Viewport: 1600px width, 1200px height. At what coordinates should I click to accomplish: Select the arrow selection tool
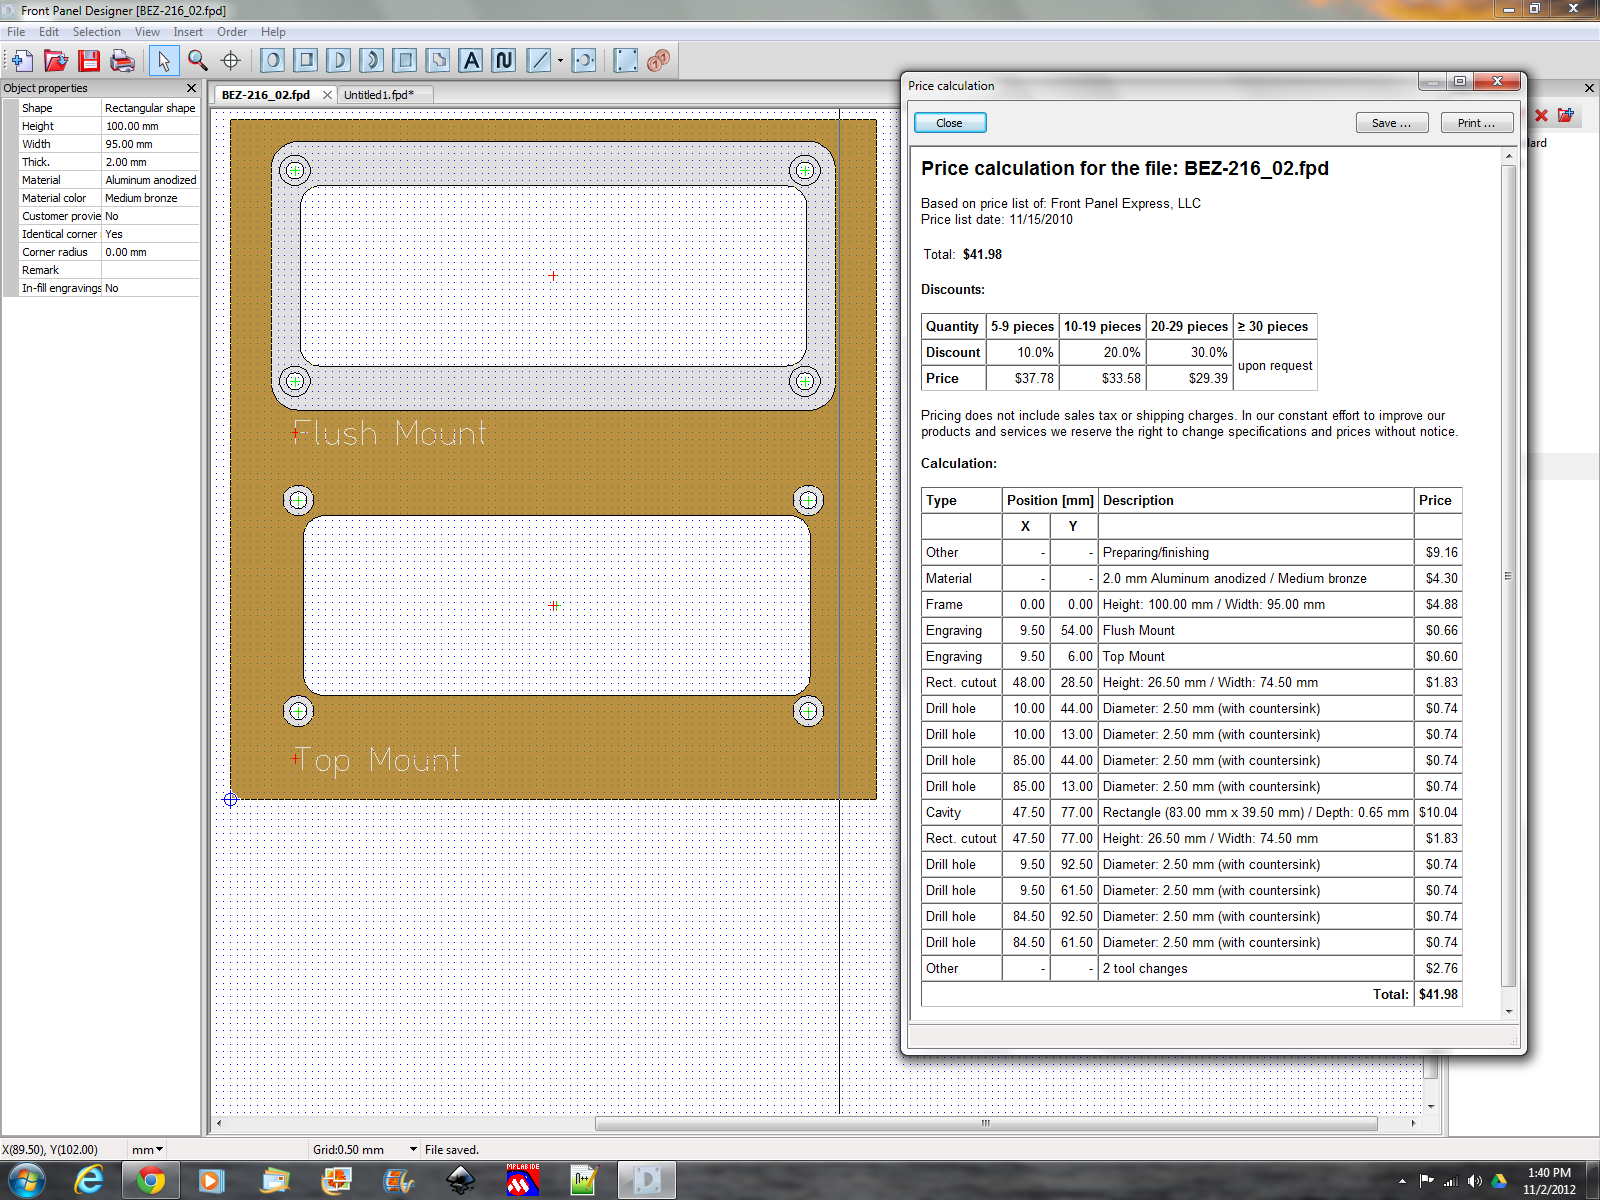point(164,61)
